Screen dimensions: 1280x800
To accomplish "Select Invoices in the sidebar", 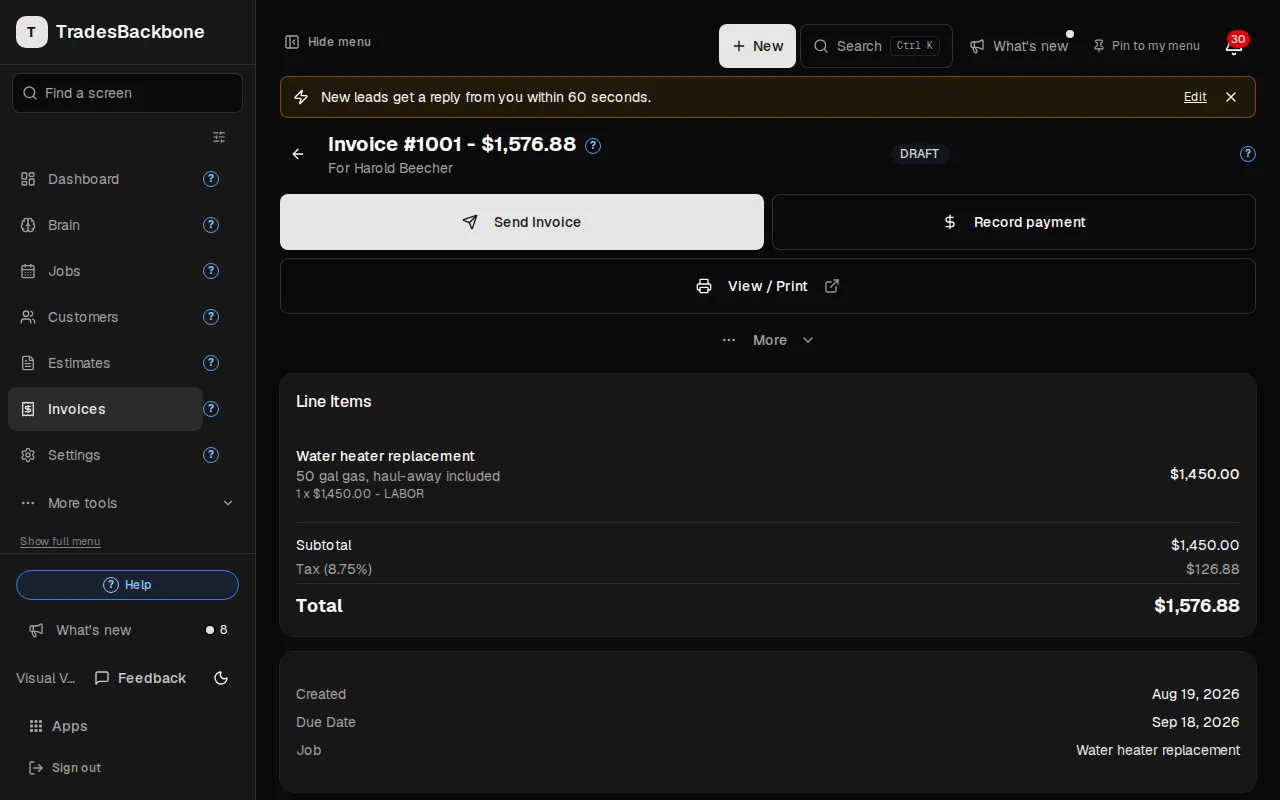I will (x=105, y=409).
